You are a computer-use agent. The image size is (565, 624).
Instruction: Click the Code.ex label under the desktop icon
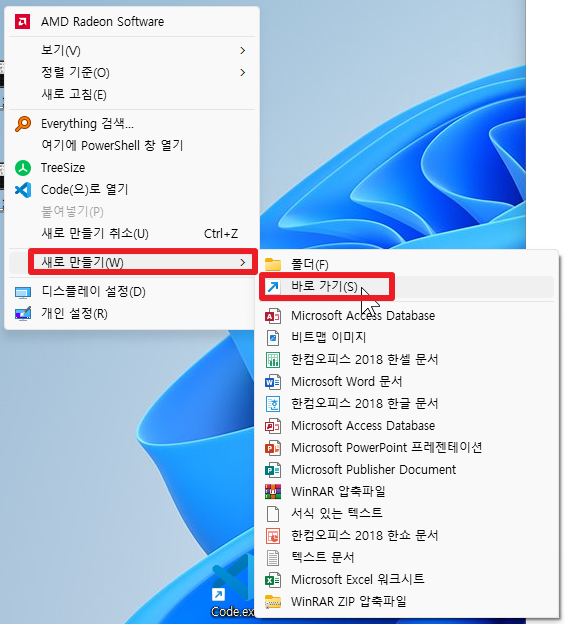point(232,612)
